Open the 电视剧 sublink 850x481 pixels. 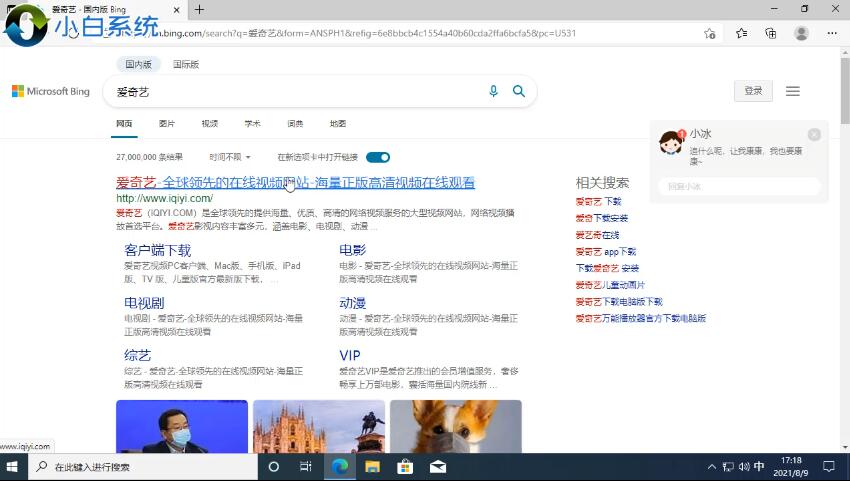pyautogui.click(x=144, y=303)
